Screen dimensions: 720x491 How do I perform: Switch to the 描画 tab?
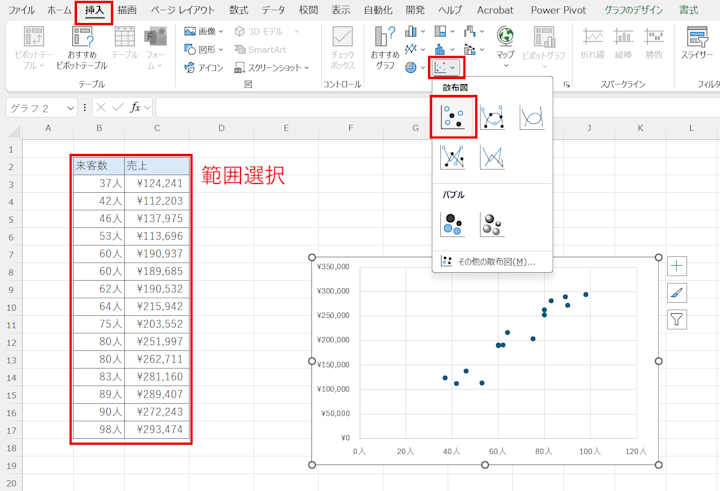coord(127,10)
